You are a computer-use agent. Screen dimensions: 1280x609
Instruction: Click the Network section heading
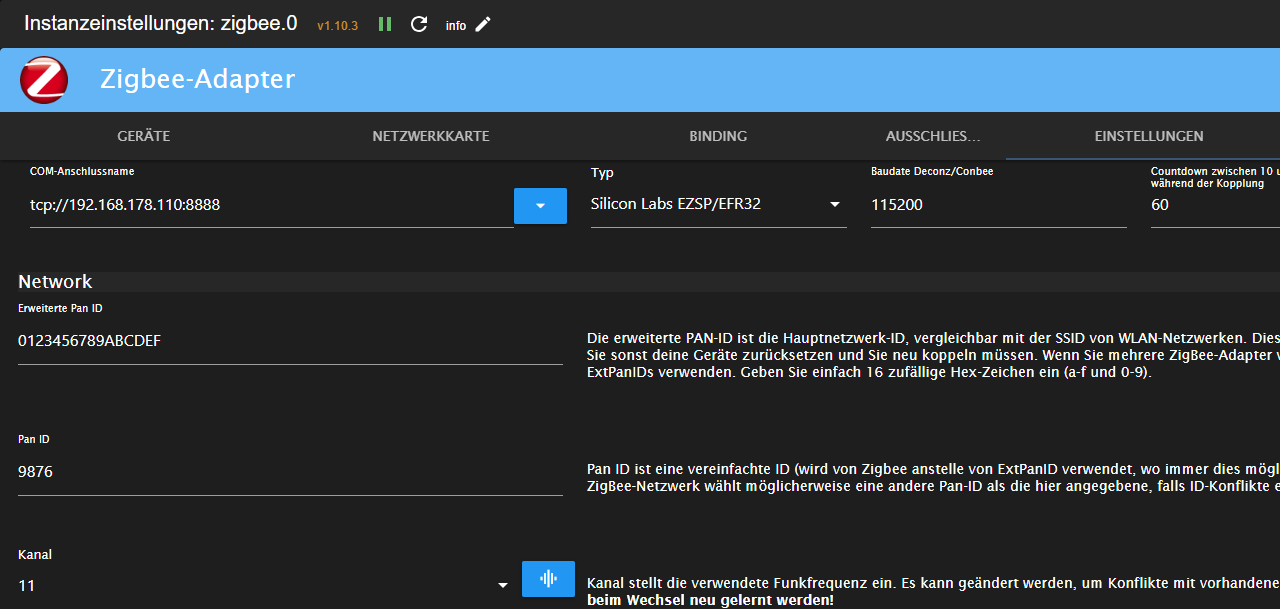pos(55,282)
